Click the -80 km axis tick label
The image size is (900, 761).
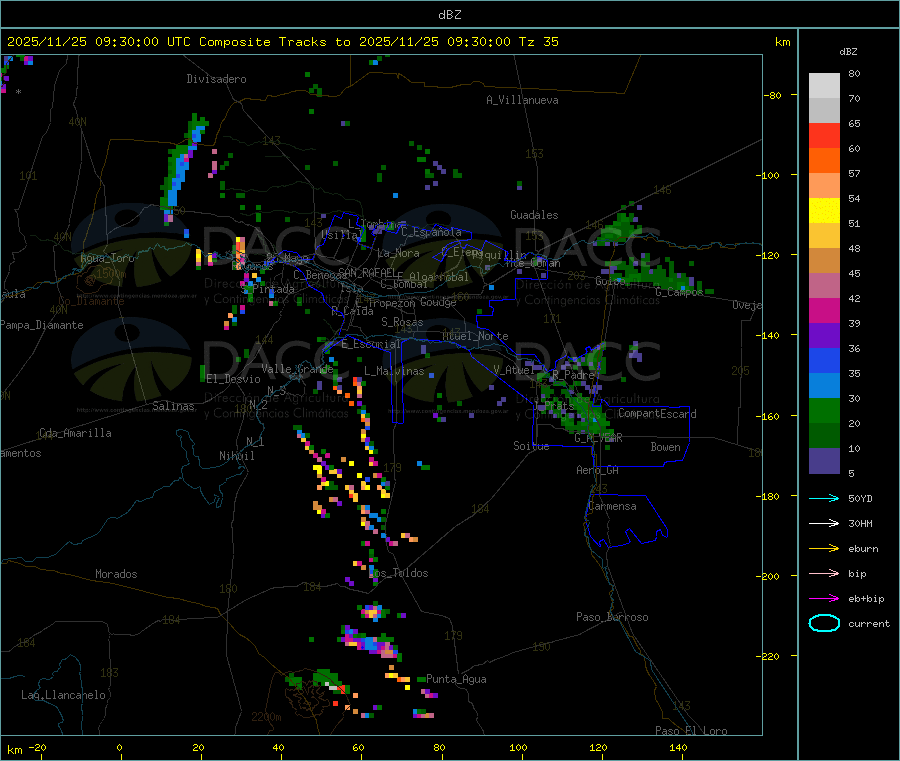point(772,95)
